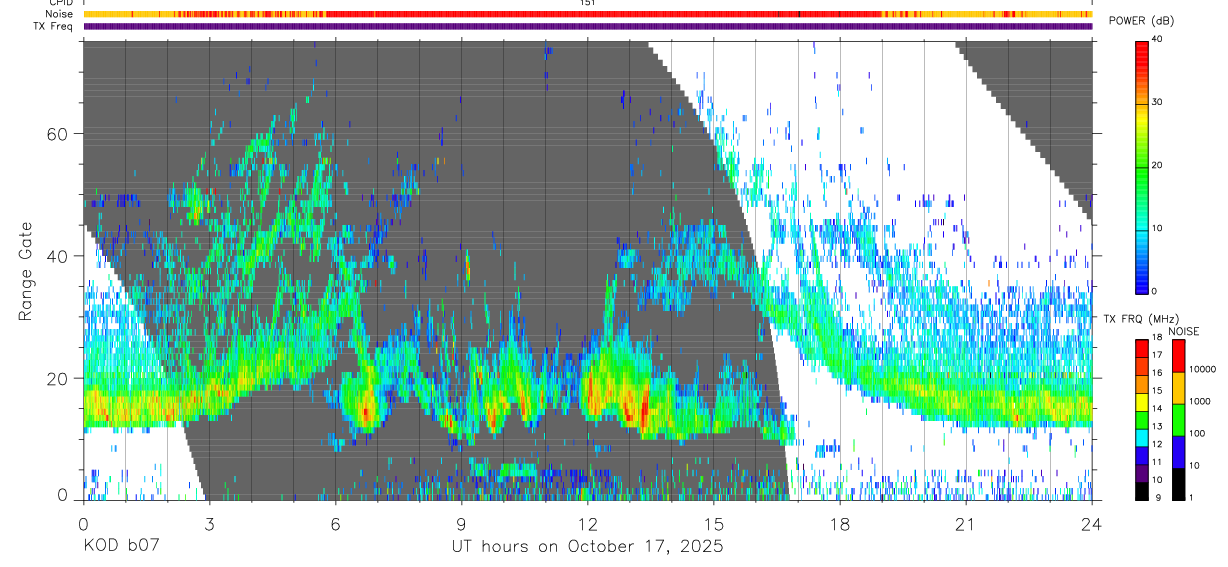Click x-axis tick label 3
Viewport: 1228px width, 567px height.
click(209, 523)
